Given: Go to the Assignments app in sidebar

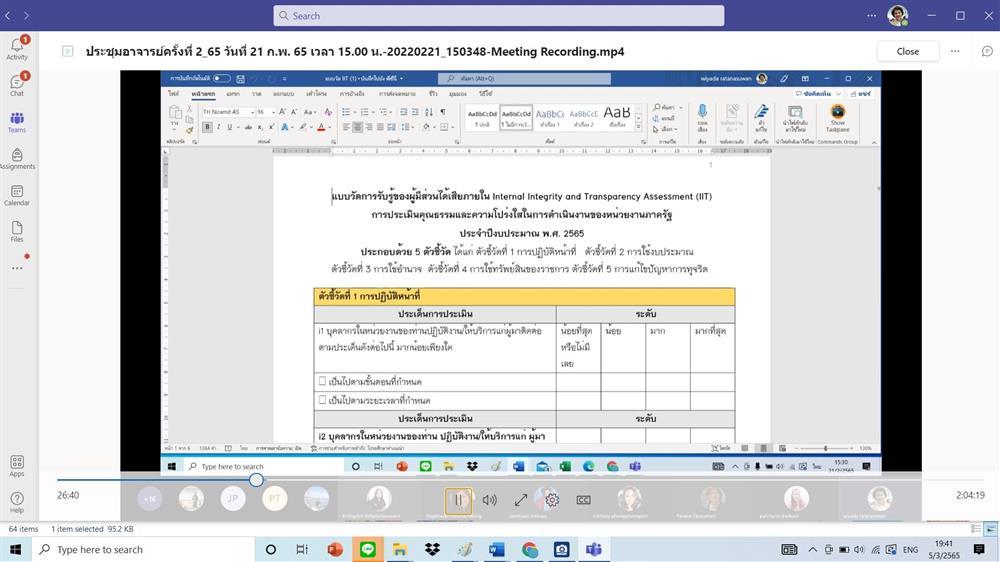Looking at the screenshot, I should coord(17,159).
